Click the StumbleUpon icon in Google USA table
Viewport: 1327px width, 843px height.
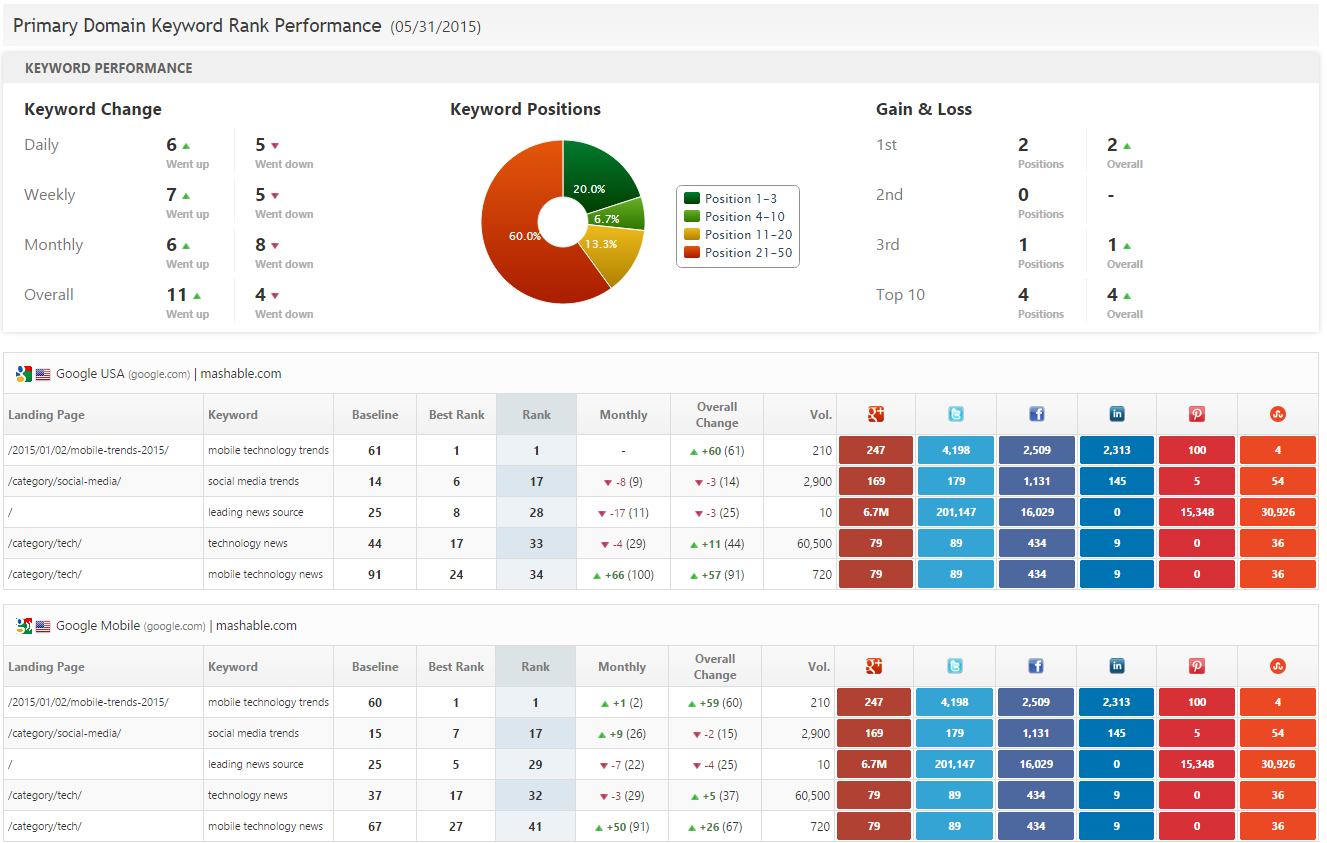(1277, 414)
